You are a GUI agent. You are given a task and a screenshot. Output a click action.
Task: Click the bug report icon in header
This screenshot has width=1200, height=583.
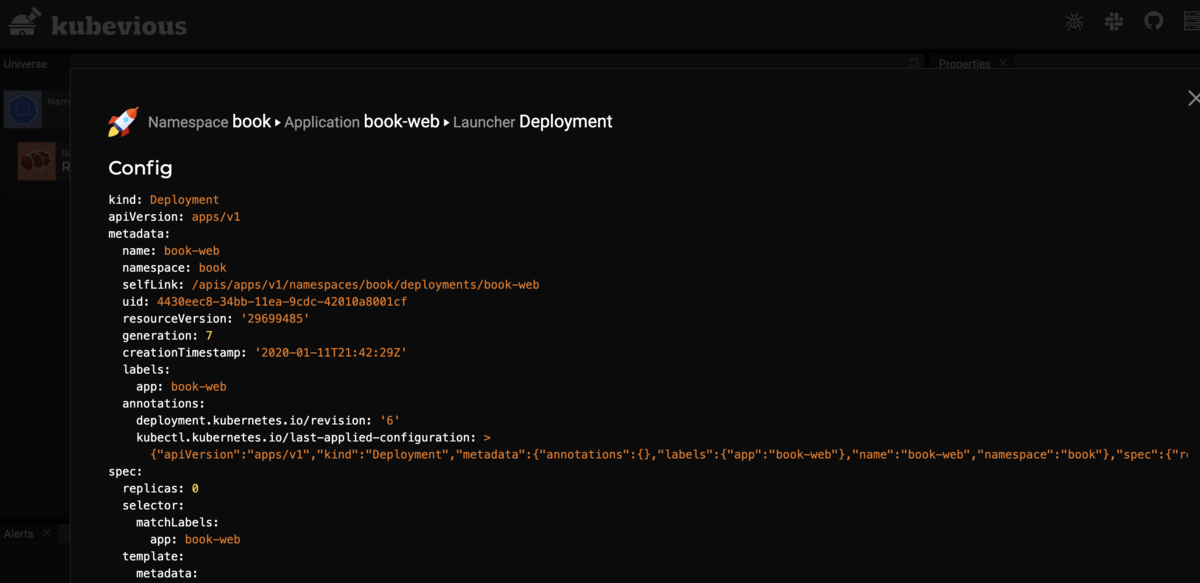tap(1074, 22)
